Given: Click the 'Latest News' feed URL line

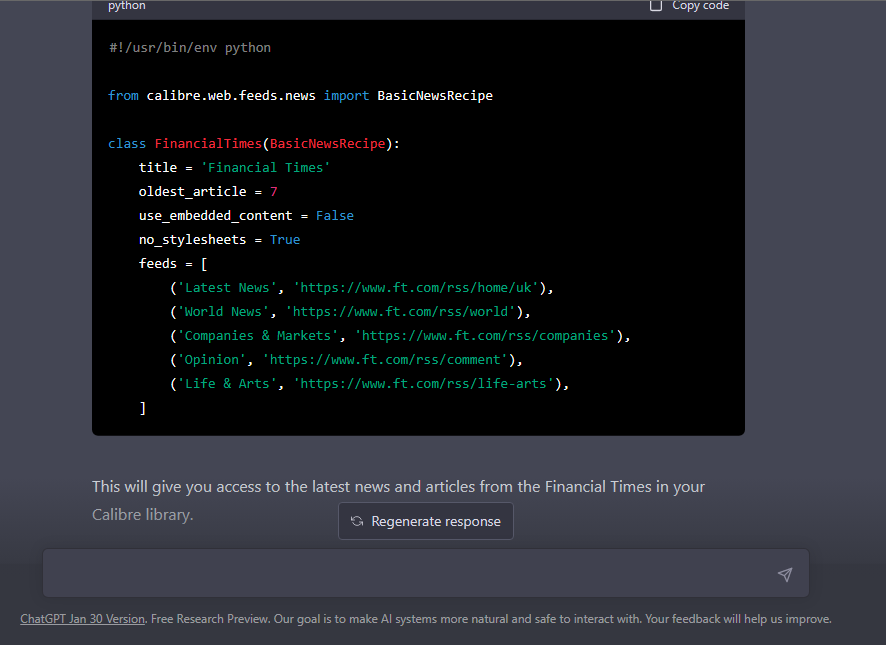Looking at the screenshot, I should click(x=362, y=288).
